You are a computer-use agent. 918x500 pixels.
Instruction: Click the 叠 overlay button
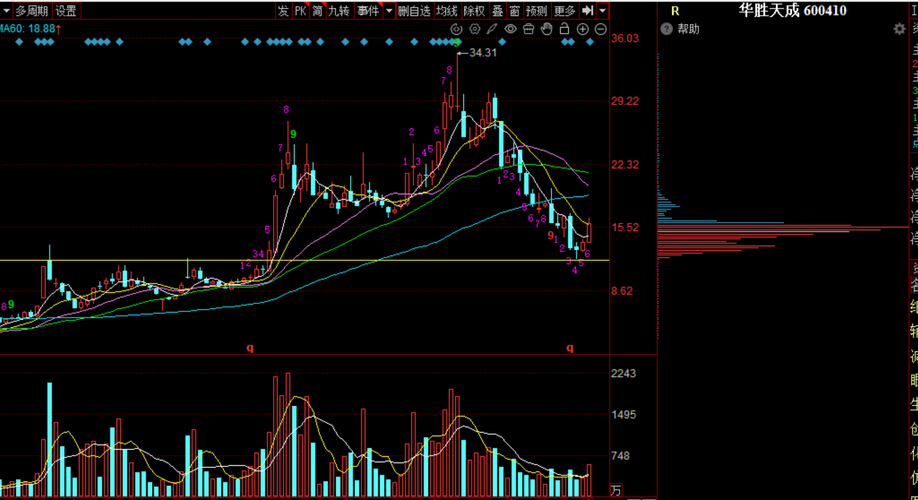[x=497, y=11]
